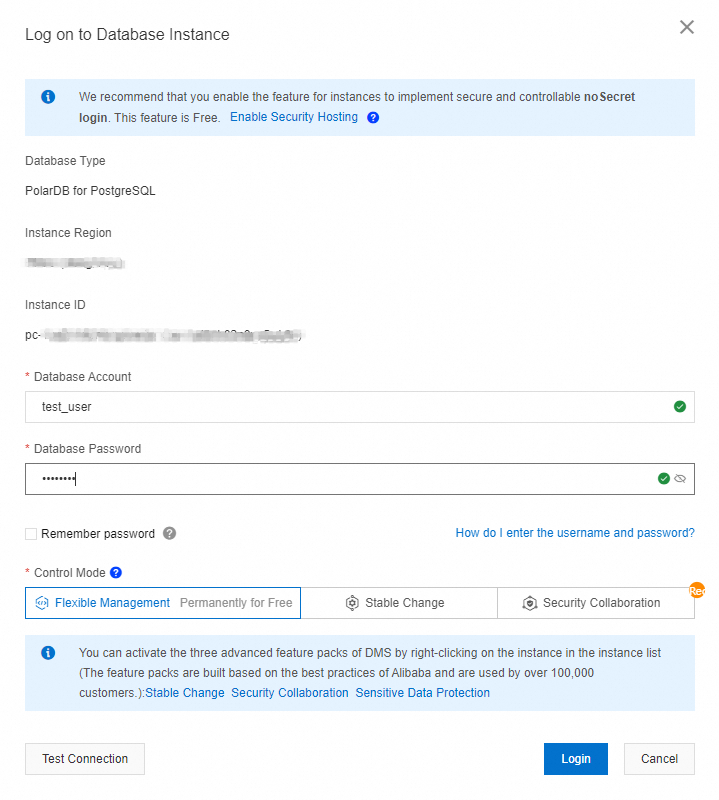Open How do I enter the username and password link
This screenshot has height=800, width=719.
pos(575,533)
